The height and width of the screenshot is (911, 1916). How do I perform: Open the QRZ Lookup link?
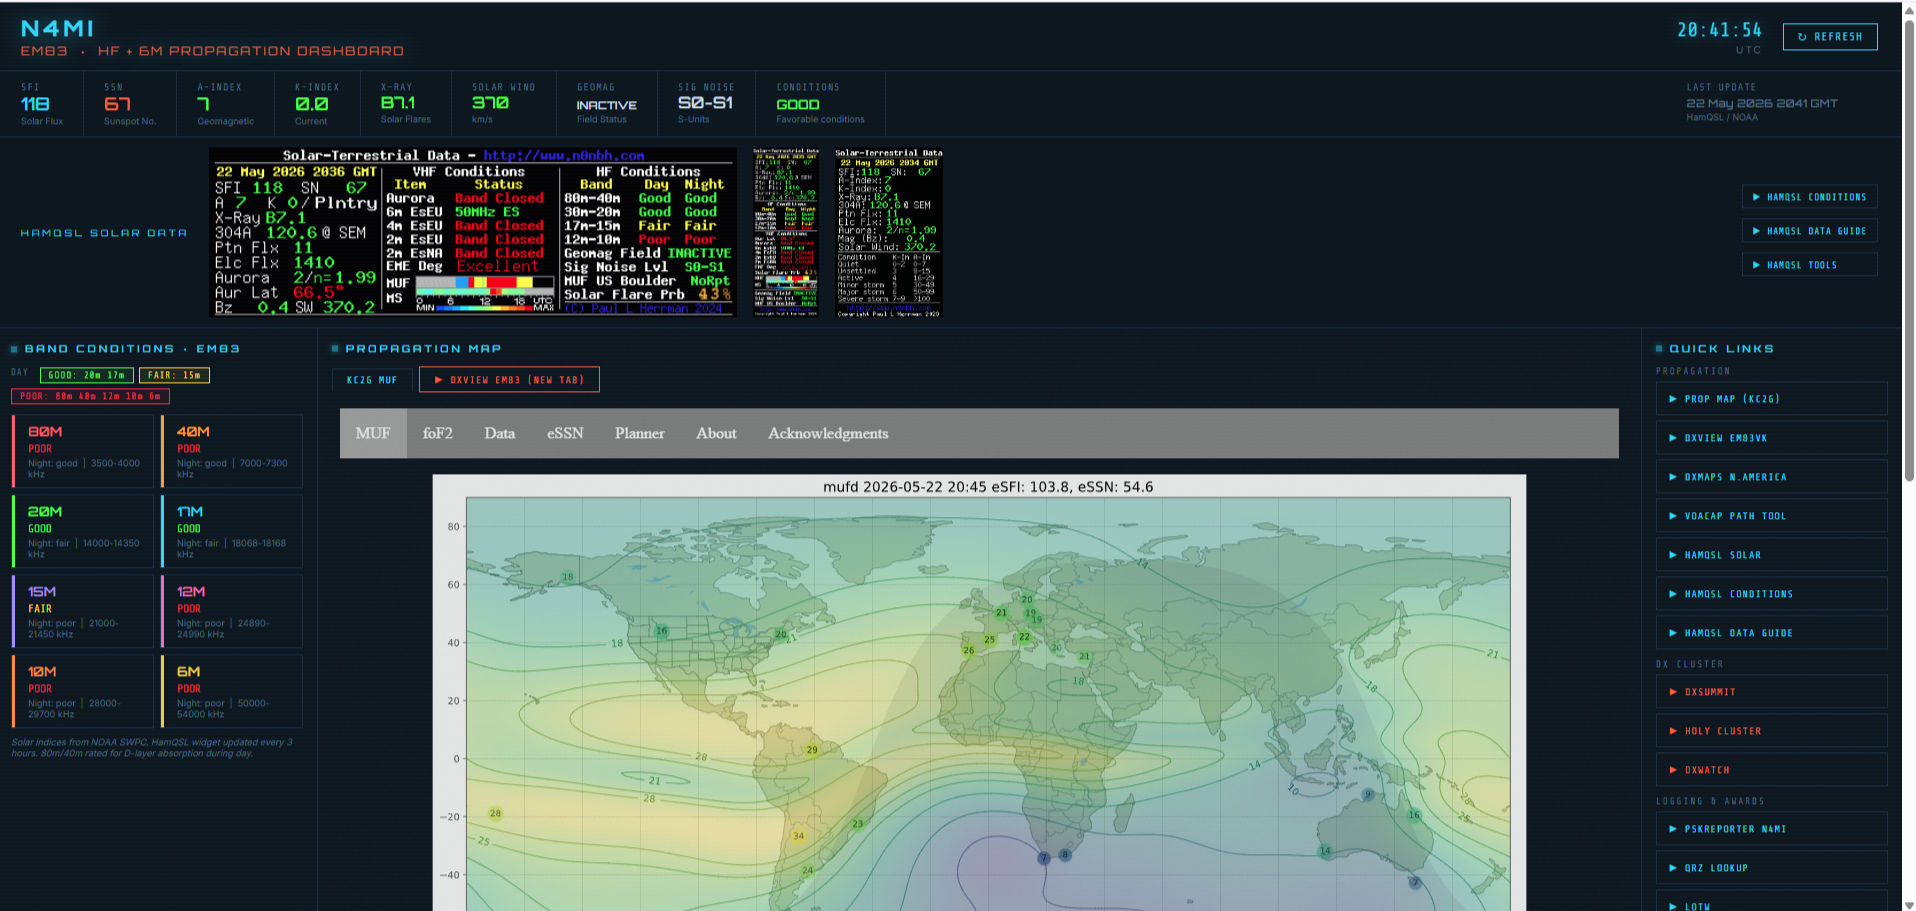tap(1771, 868)
